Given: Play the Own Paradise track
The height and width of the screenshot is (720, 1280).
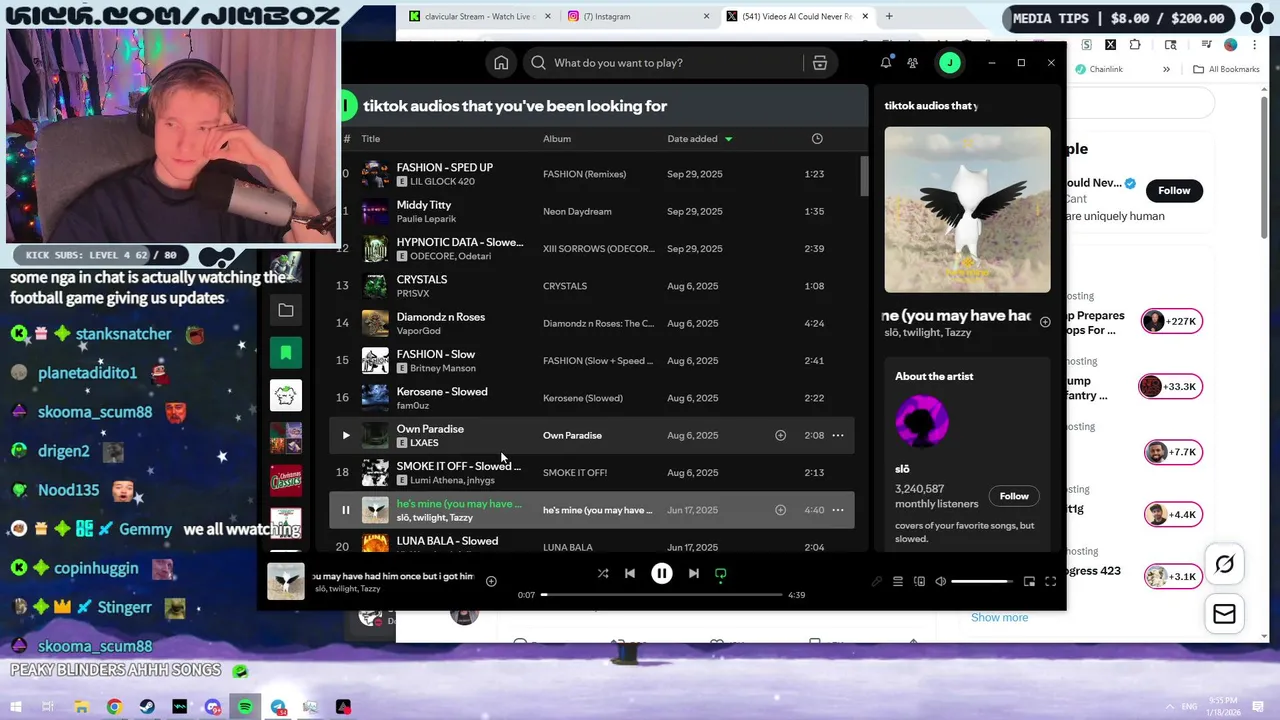Looking at the screenshot, I should click(346, 435).
